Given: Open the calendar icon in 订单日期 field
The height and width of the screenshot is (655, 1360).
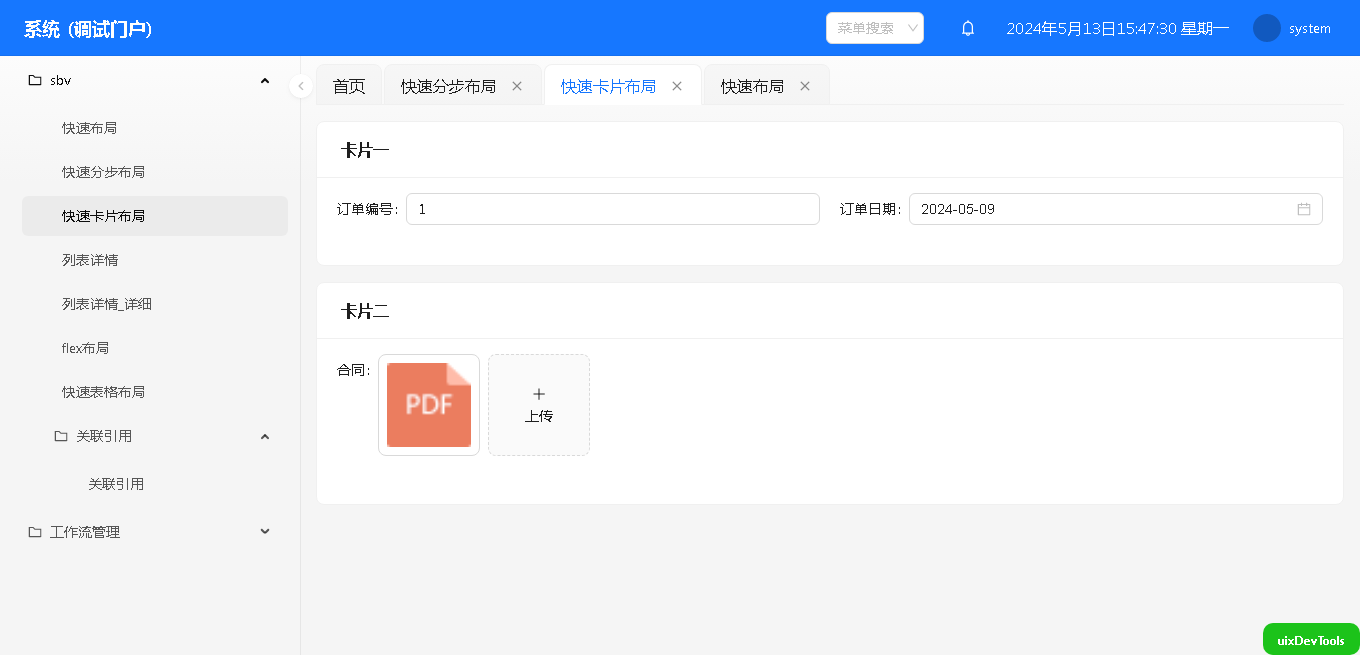Looking at the screenshot, I should [x=1303, y=209].
